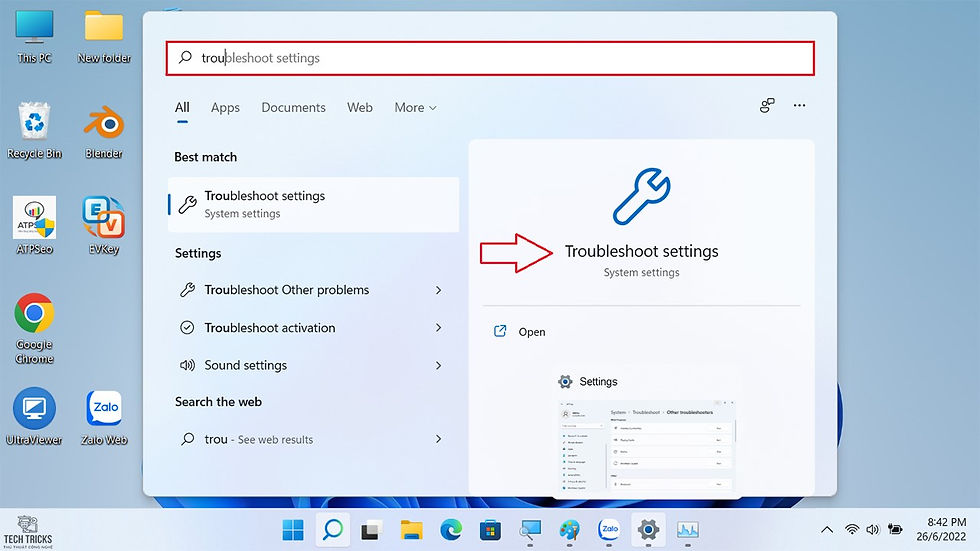Screen dimensions: 980x551
Task: Switch to the Web filter tab
Action: [x=359, y=107]
